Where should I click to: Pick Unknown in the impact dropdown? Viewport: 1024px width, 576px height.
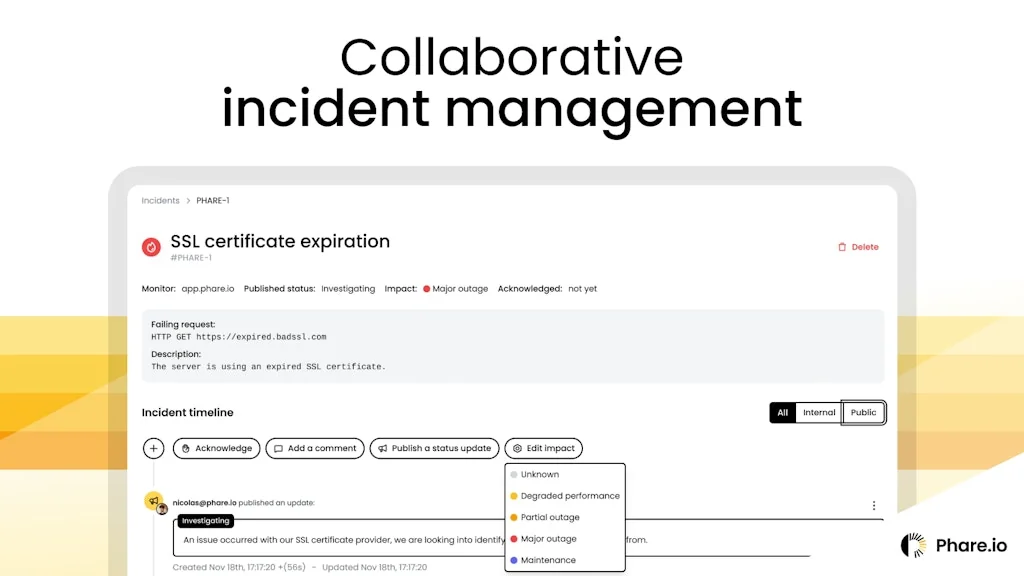[539, 475]
